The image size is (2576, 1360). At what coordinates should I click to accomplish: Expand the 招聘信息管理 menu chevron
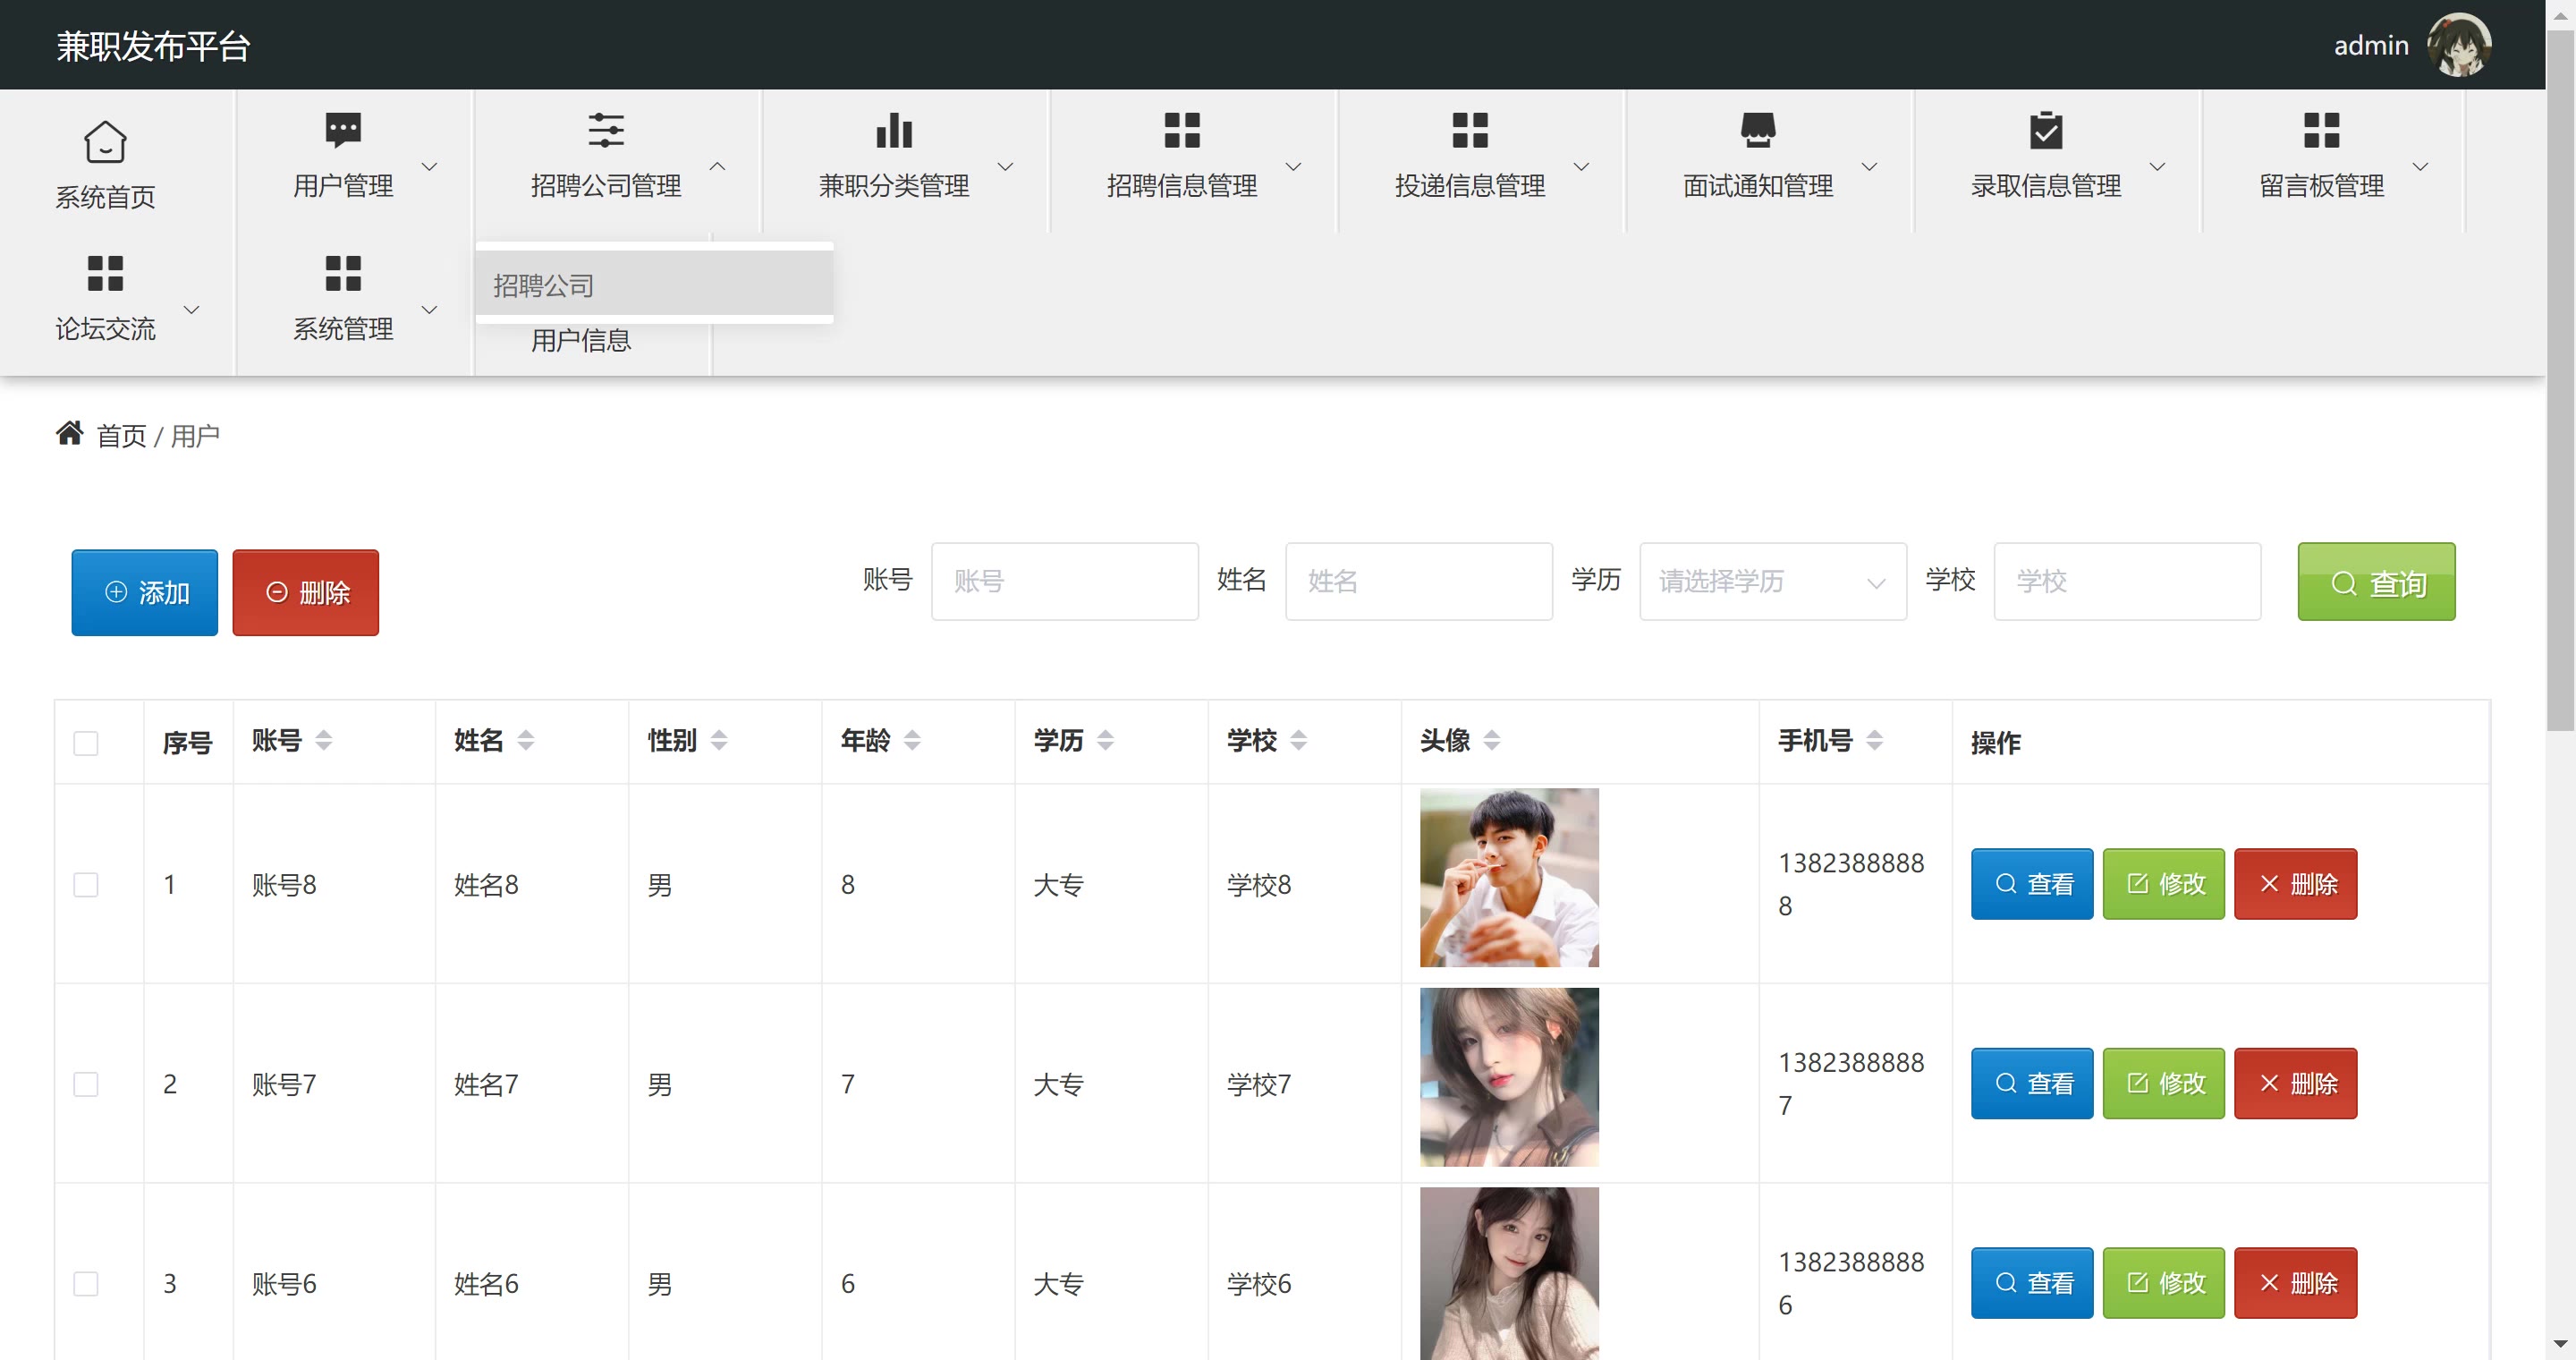[x=1293, y=166]
